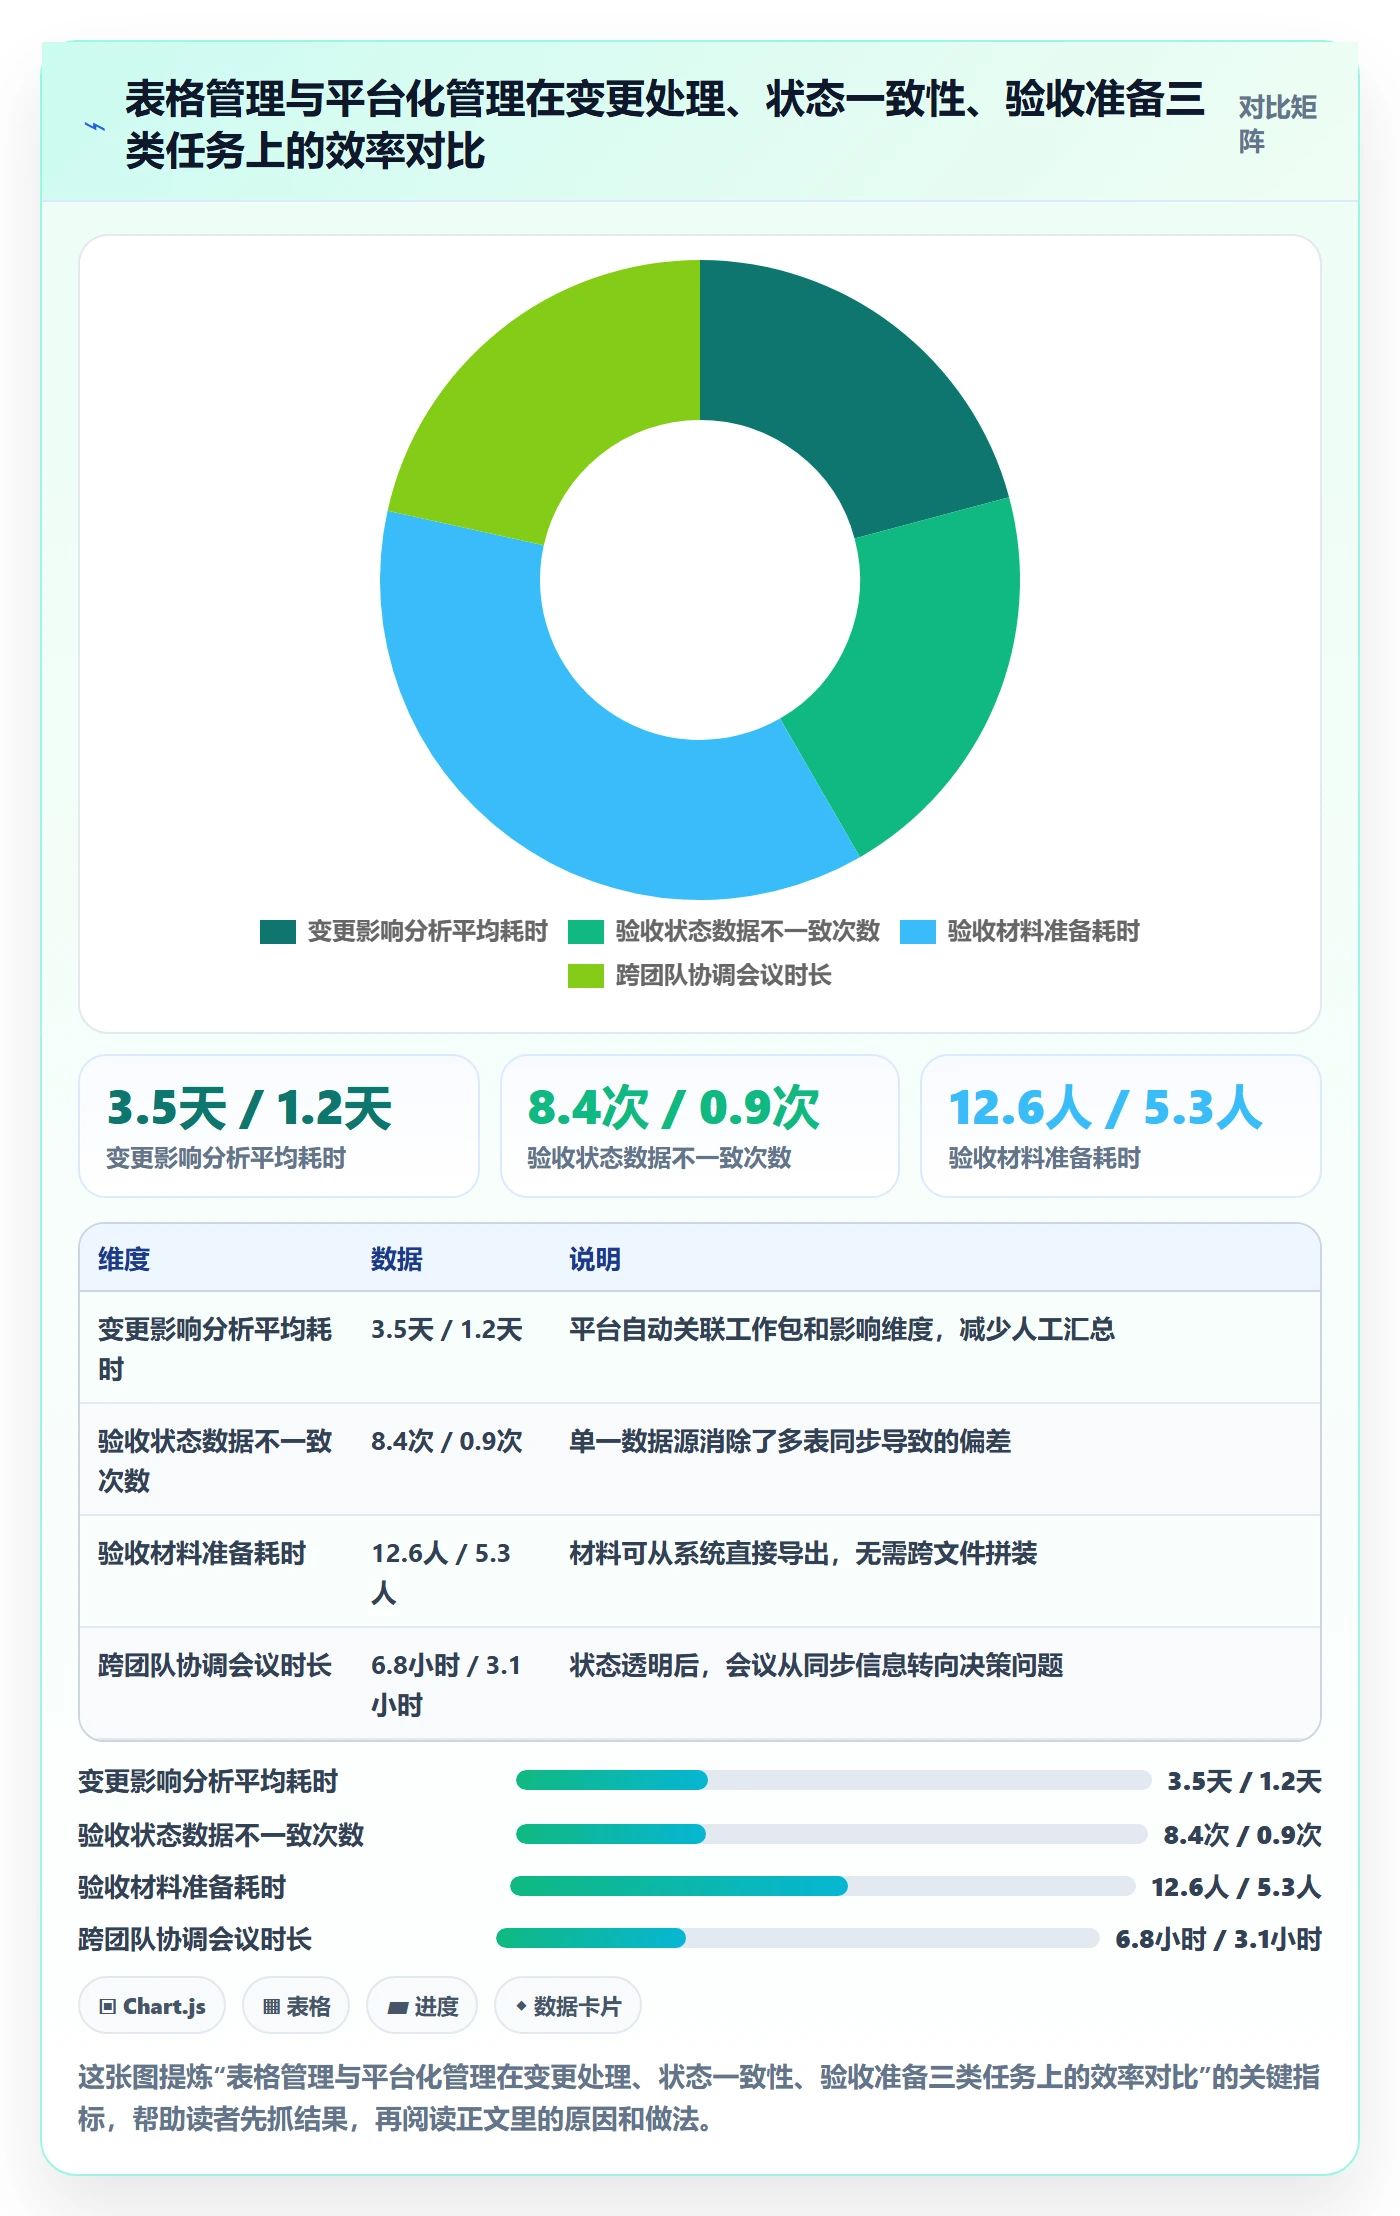Click the 验收状态数据不一致次数 progress bar

coord(831,1834)
